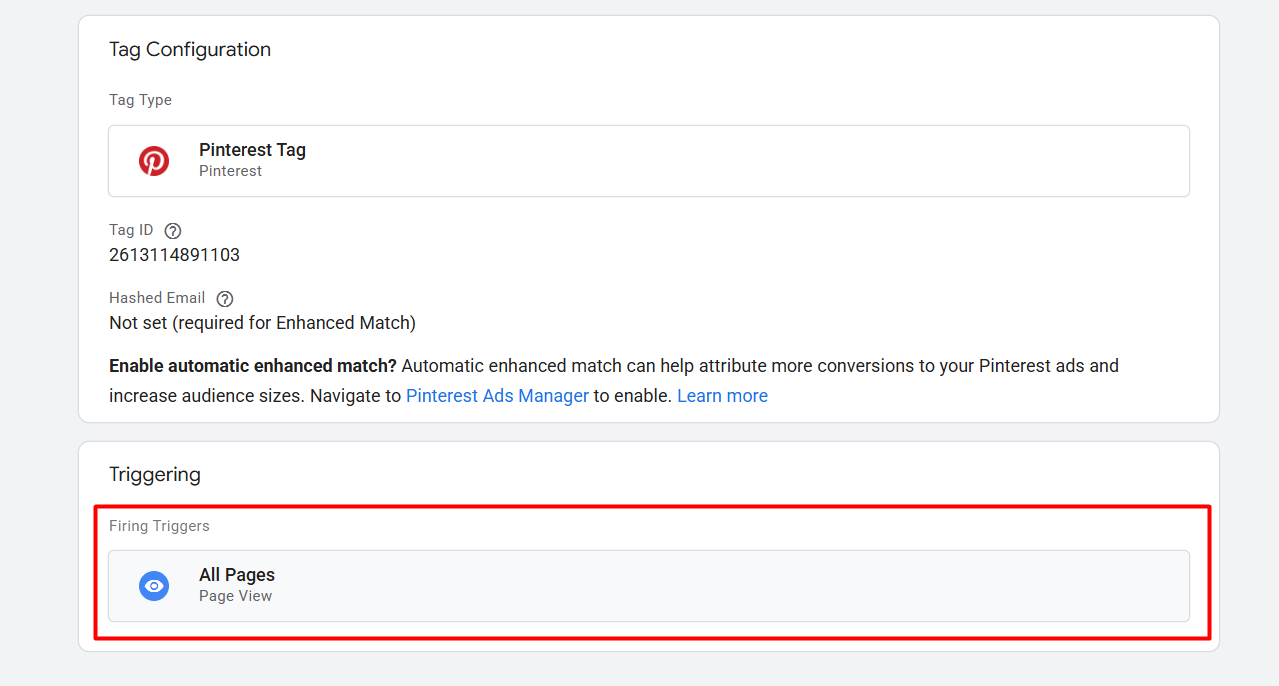The width and height of the screenshot is (1279, 686).
Task: Select the Pinterest Tag type card
Action: [x=648, y=161]
